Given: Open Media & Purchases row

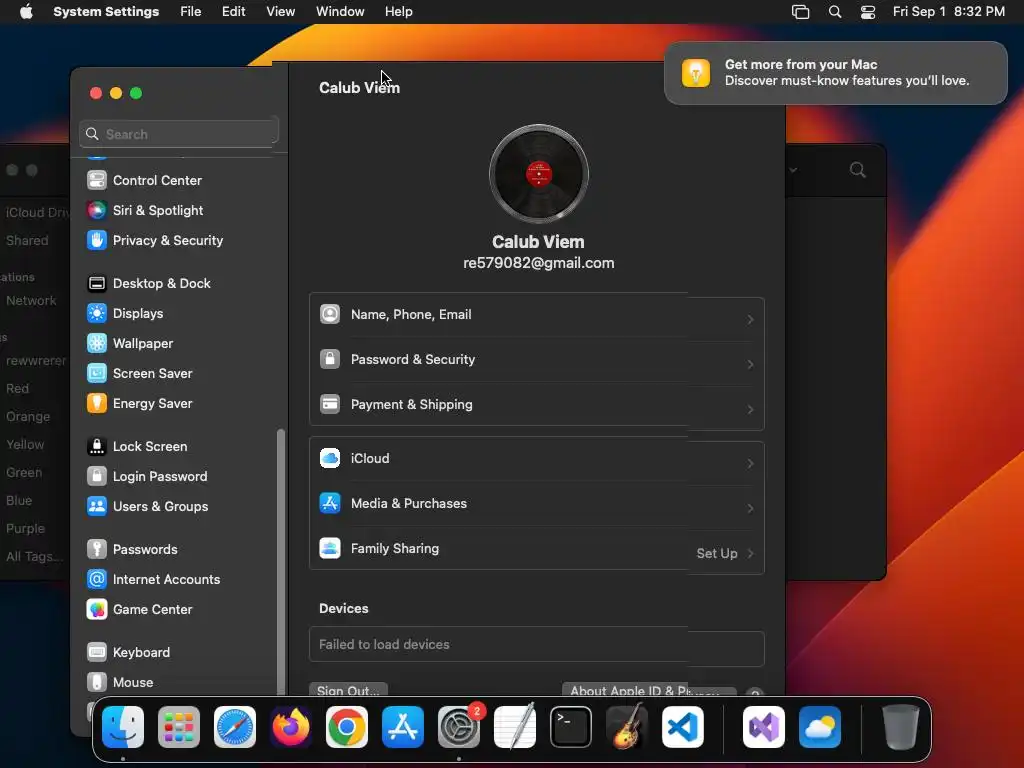Looking at the screenshot, I should tap(536, 505).
